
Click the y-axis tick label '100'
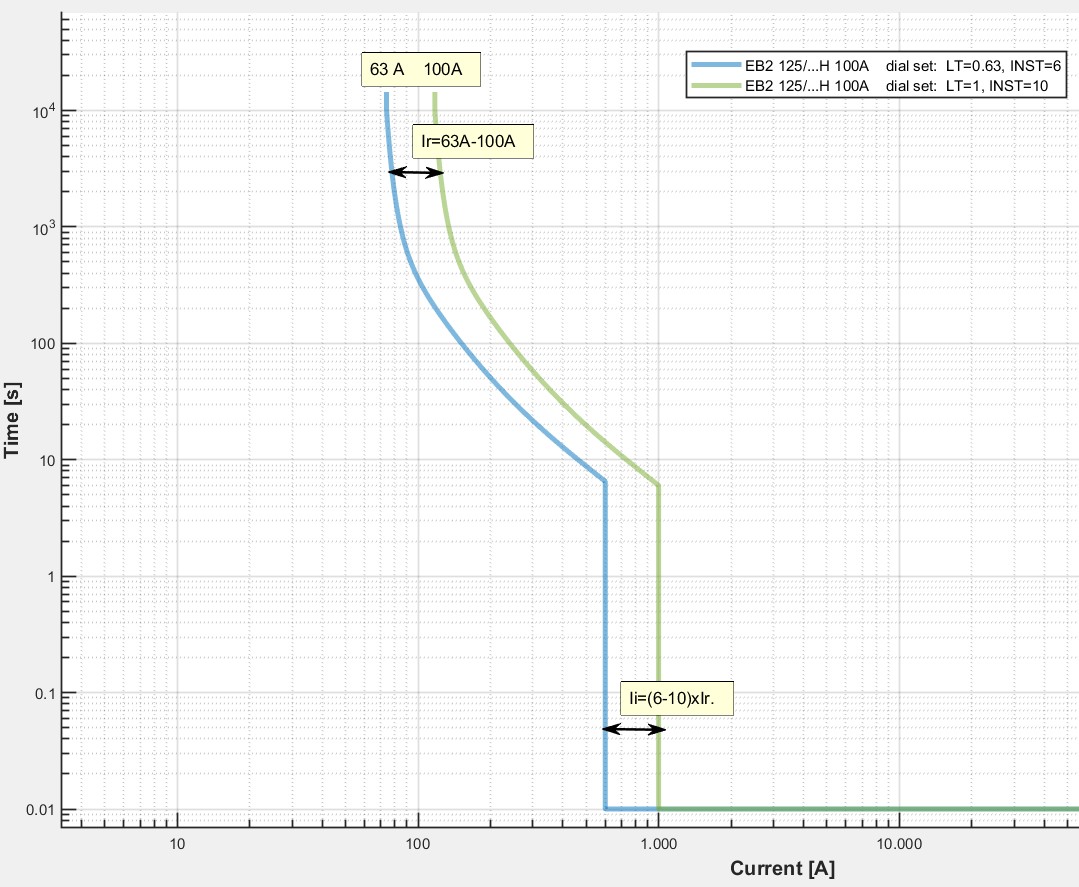click(x=43, y=344)
